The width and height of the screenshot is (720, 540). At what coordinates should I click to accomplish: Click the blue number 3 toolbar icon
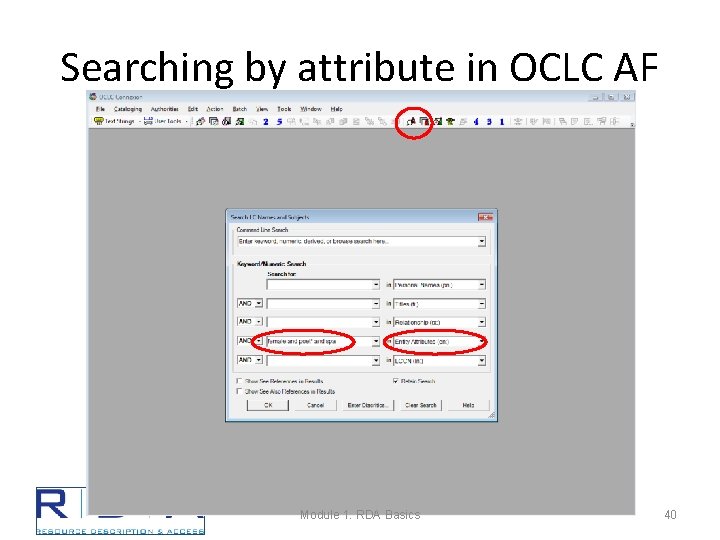point(489,122)
